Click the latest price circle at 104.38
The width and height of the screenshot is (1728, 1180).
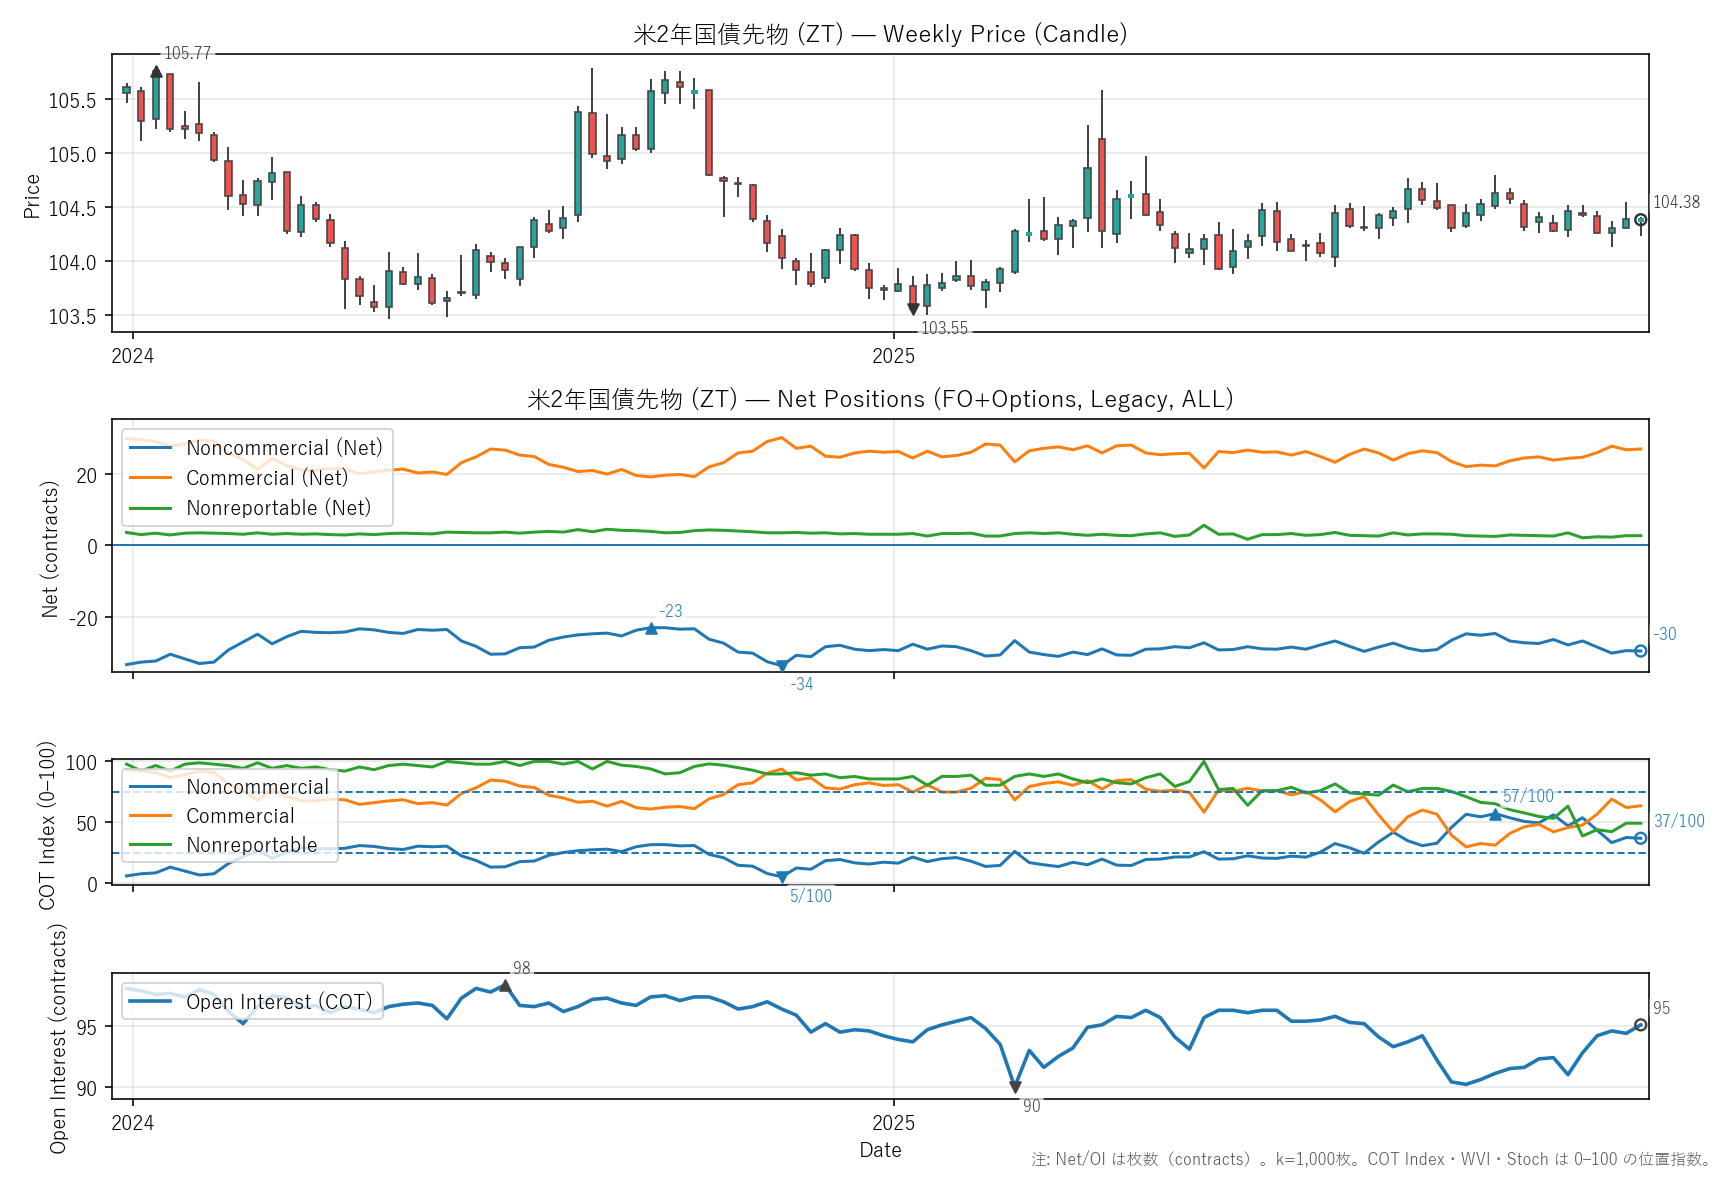(x=1640, y=220)
